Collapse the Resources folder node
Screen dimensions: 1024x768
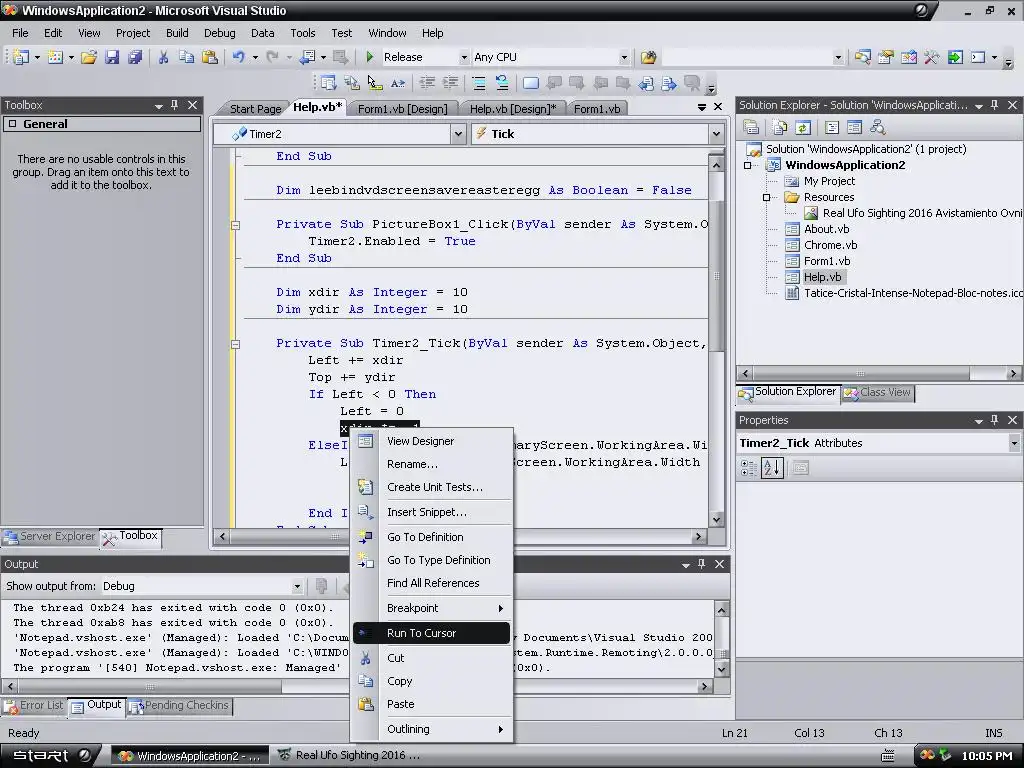[x=767, y=197]
